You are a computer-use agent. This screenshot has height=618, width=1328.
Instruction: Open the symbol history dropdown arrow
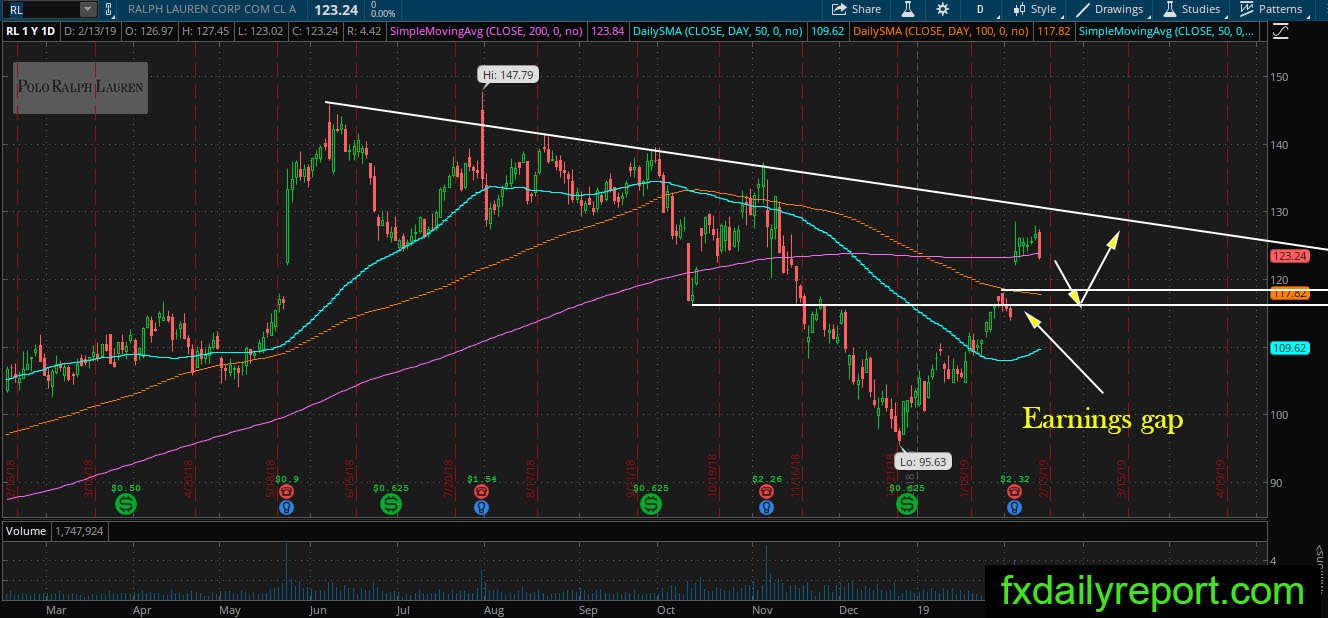[x=87, y=9]
